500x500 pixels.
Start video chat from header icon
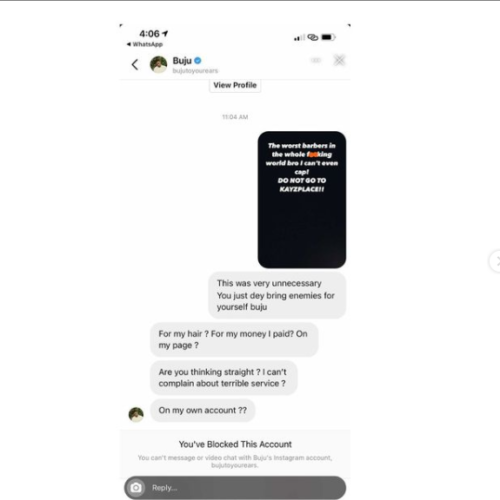coord(316,60)
